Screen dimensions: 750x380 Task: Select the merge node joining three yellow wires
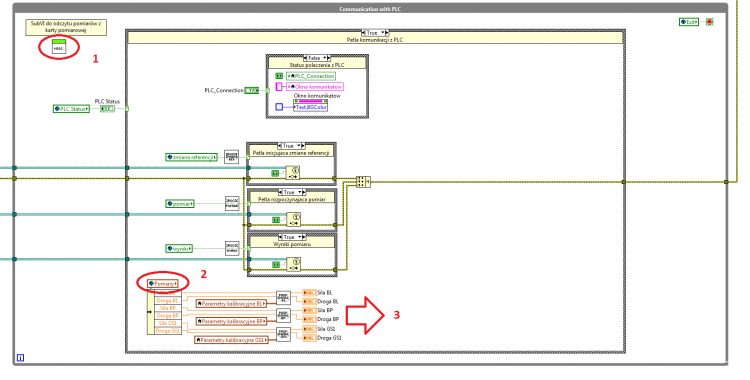(363, 182)
